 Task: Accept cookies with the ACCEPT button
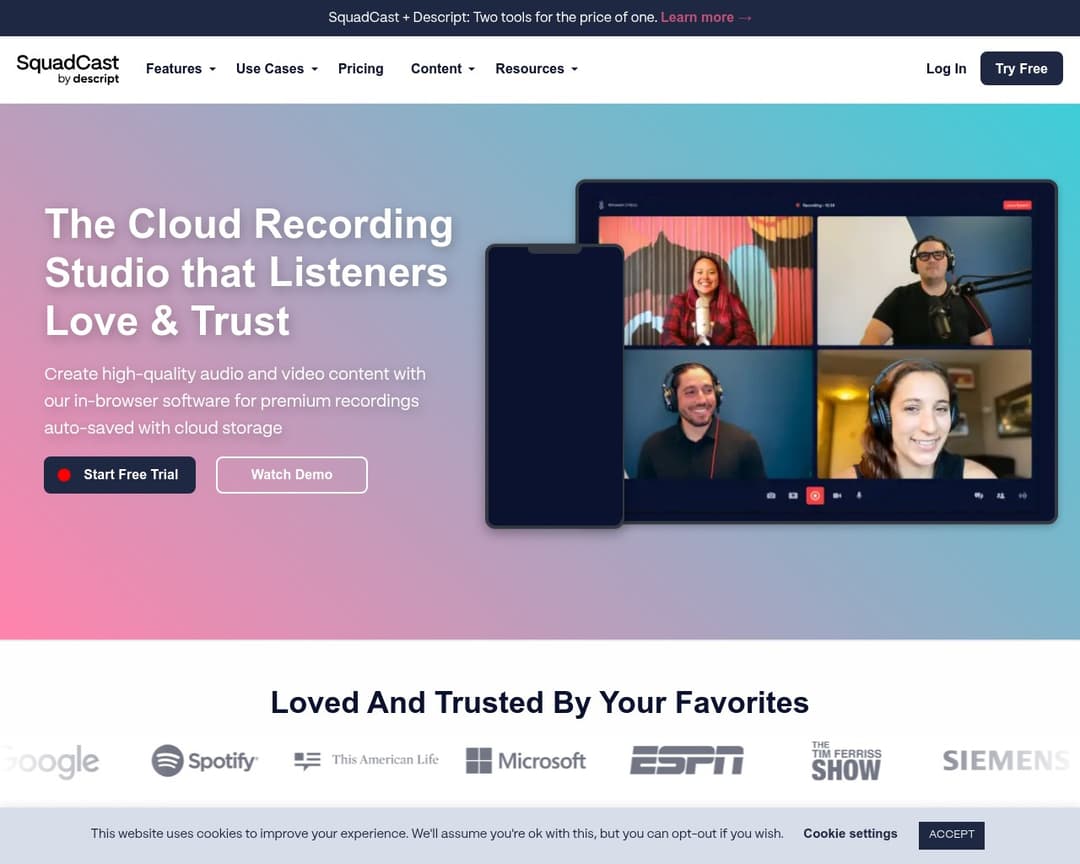pyautogui.click(x=951, y=834)
